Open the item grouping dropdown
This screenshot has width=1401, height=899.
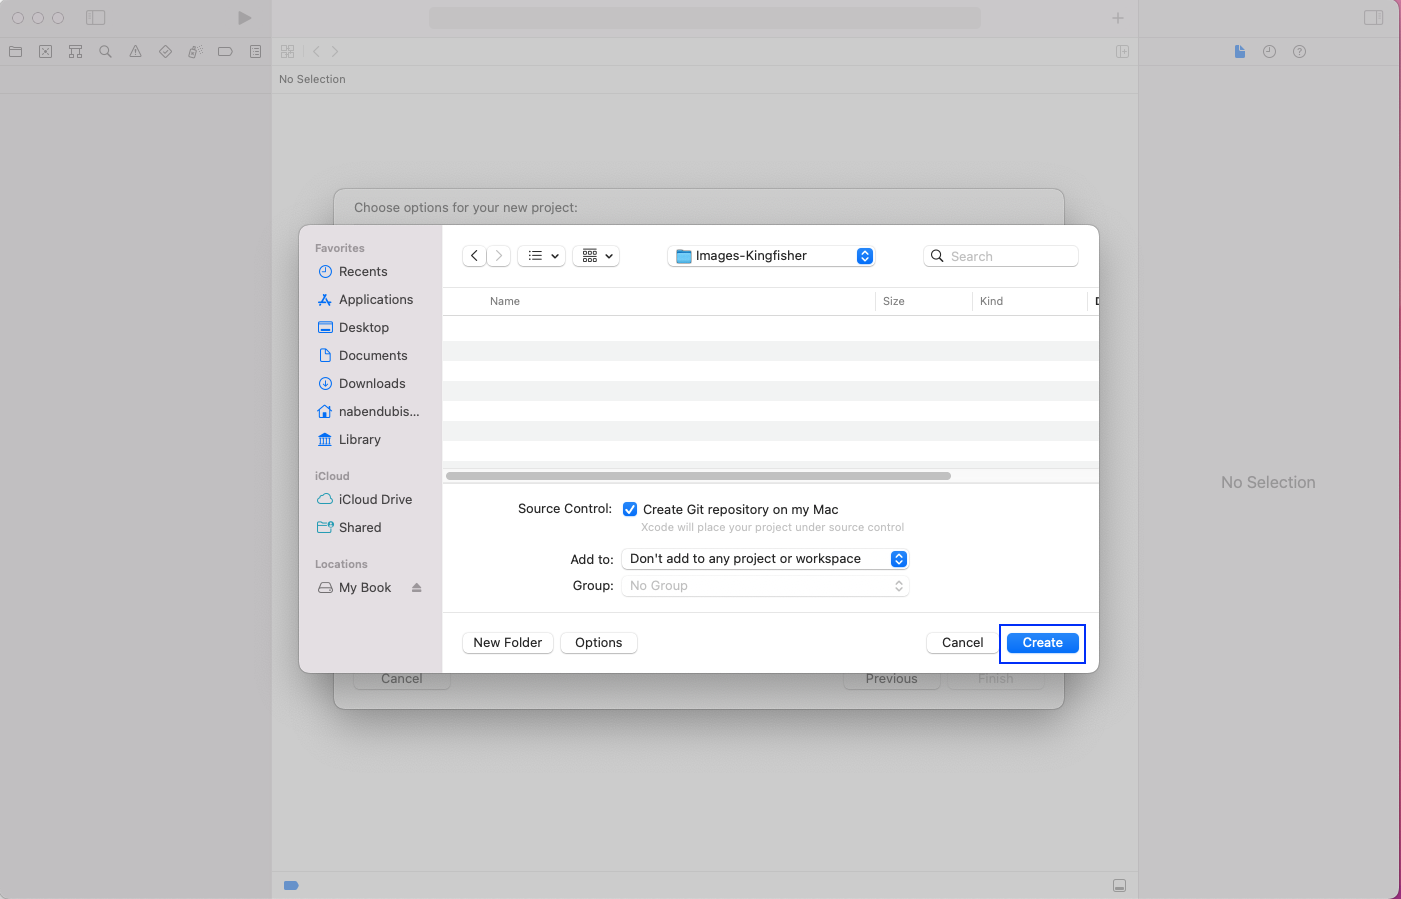(597, 256)
